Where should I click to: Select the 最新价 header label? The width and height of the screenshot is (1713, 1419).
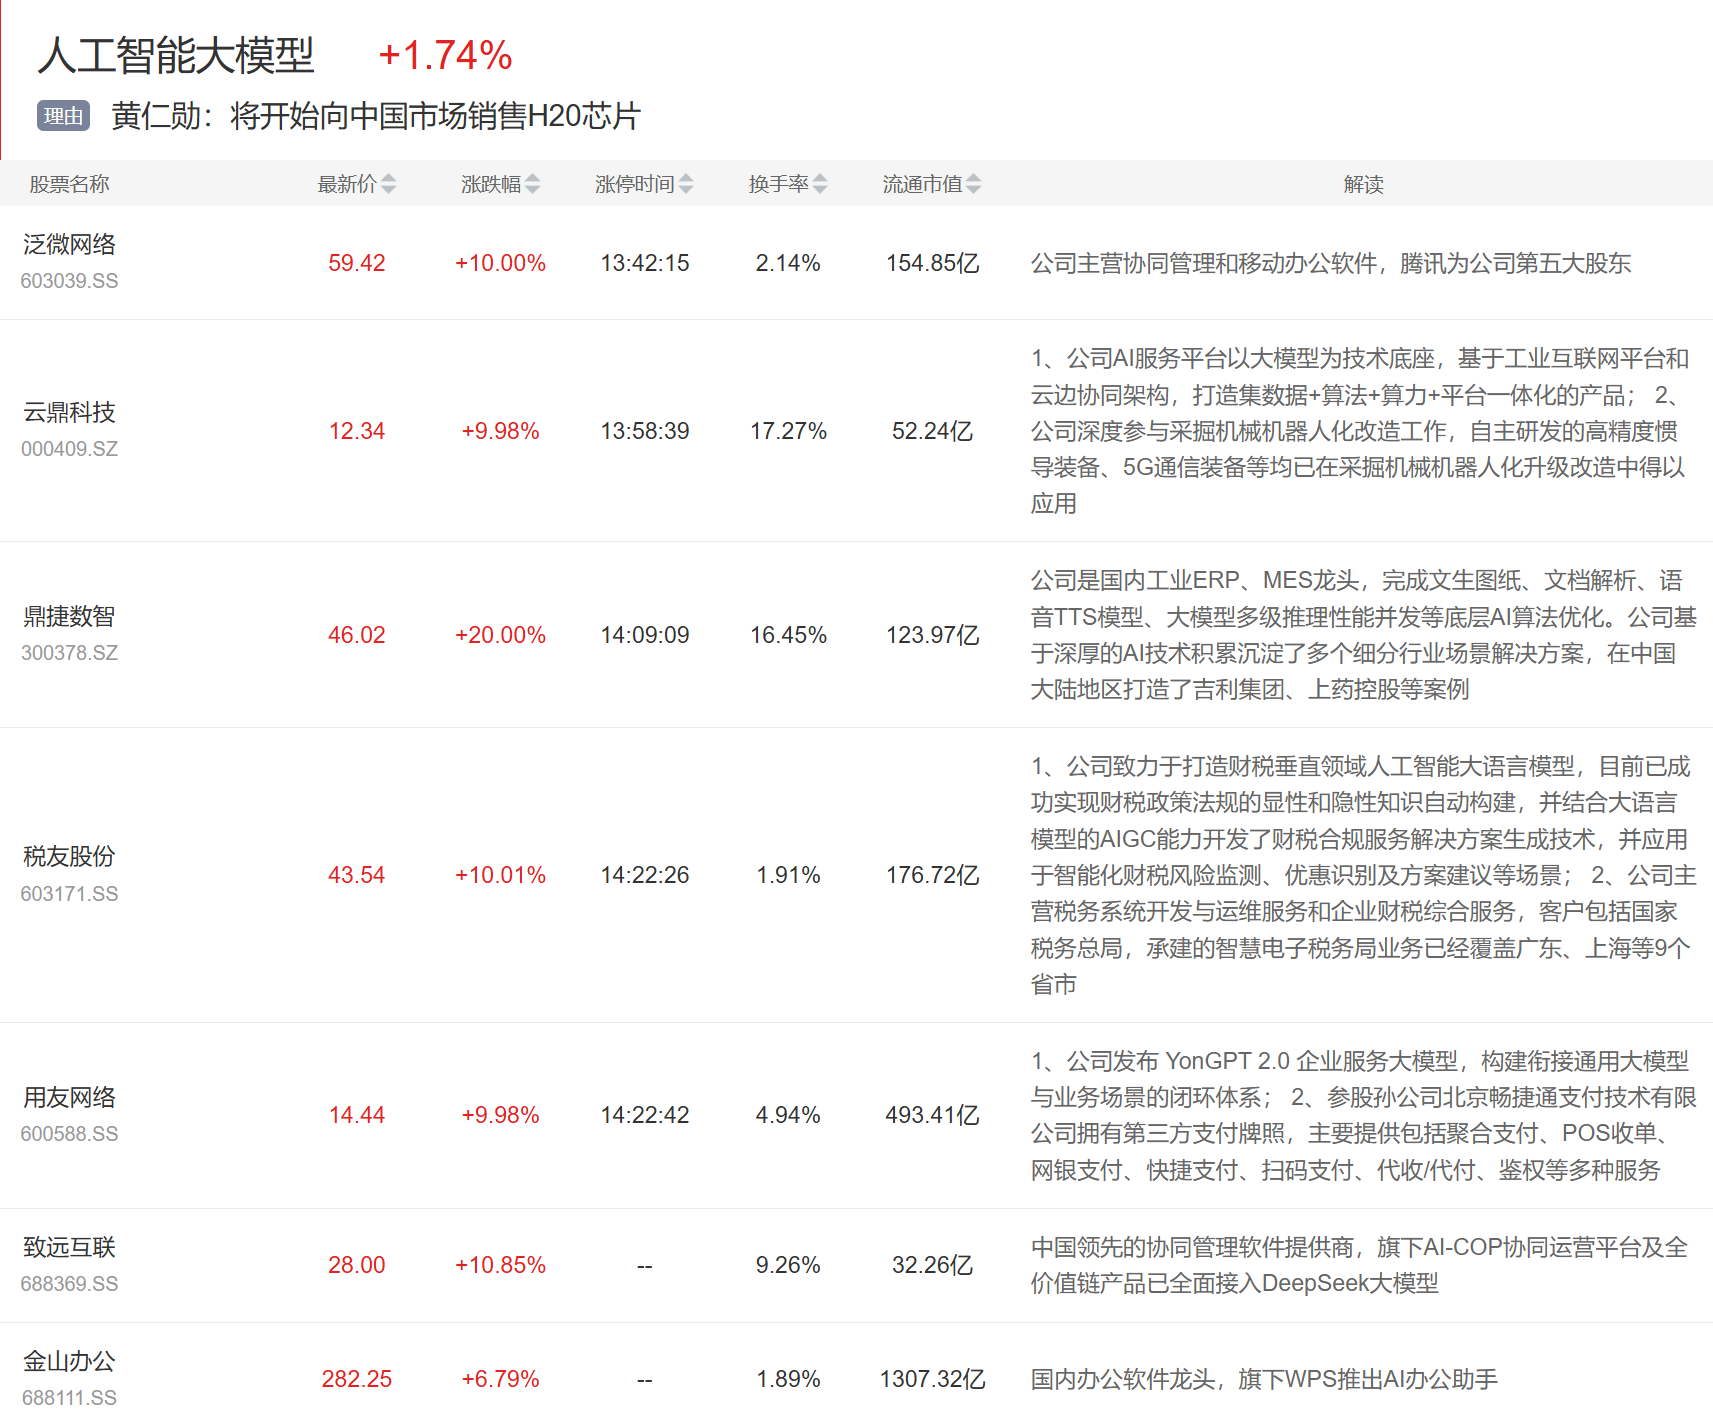(347, 184)
